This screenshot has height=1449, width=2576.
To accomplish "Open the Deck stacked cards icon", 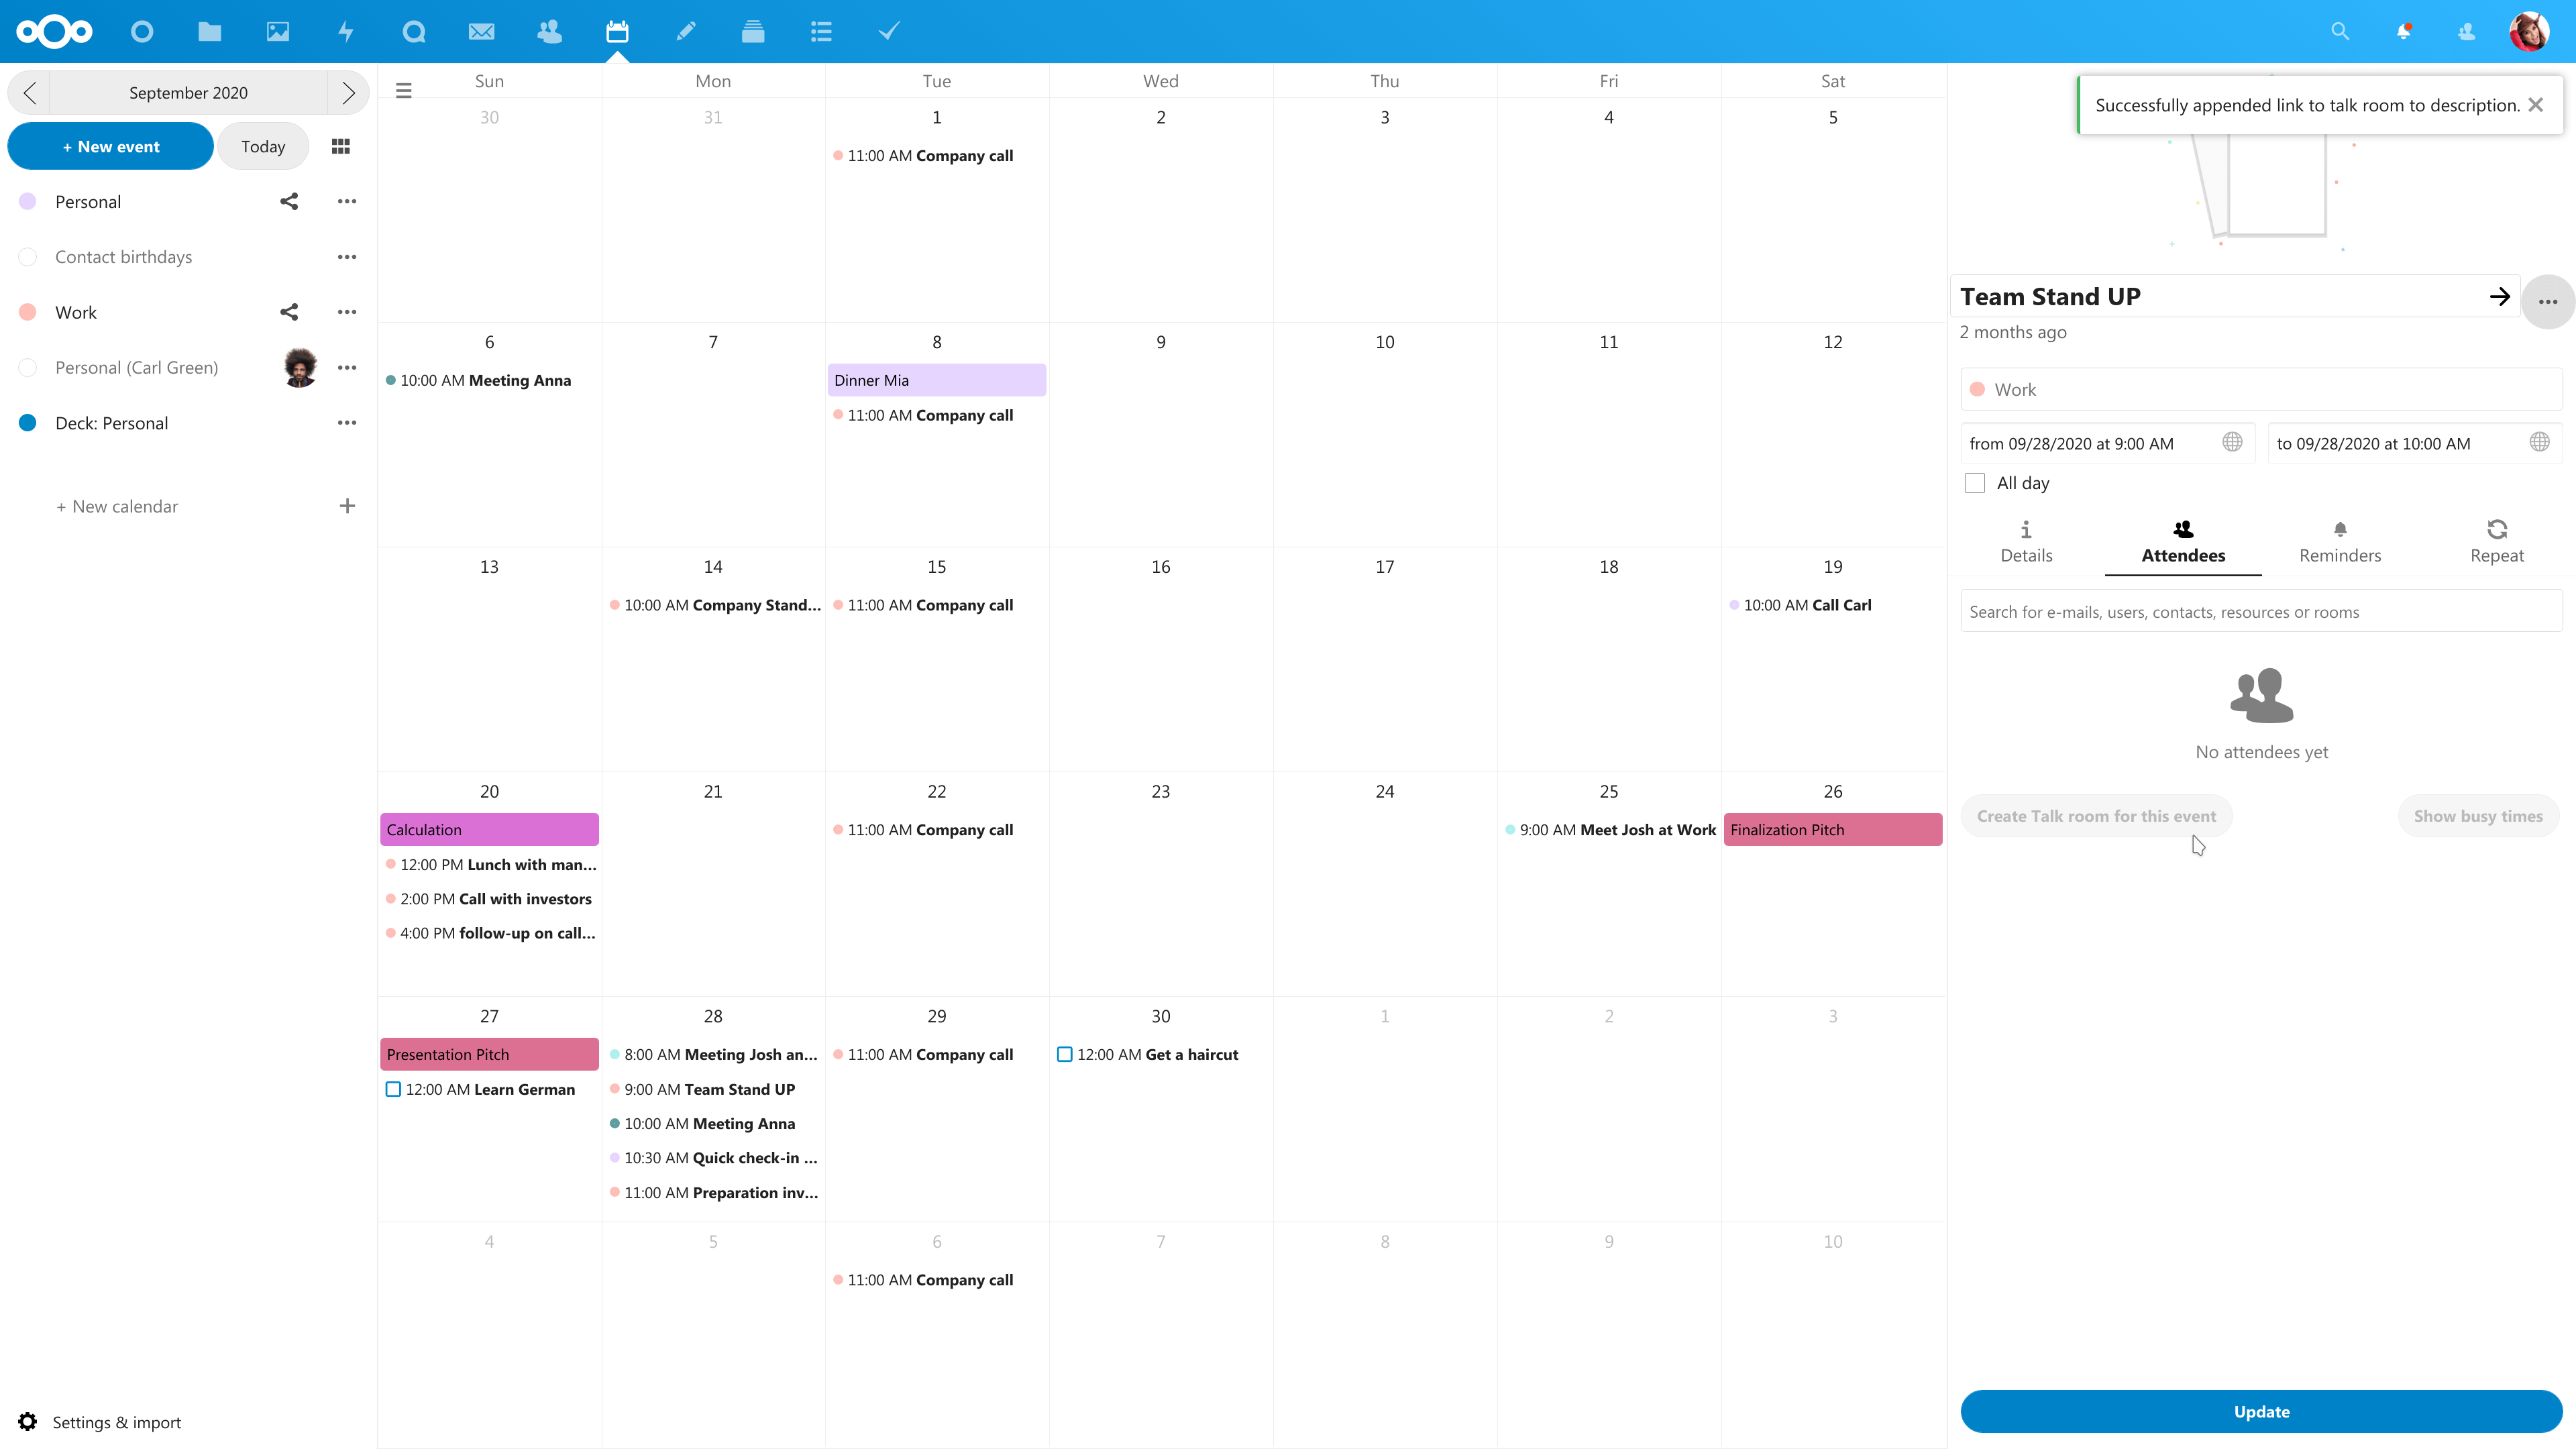I will (x=754, y=31).
